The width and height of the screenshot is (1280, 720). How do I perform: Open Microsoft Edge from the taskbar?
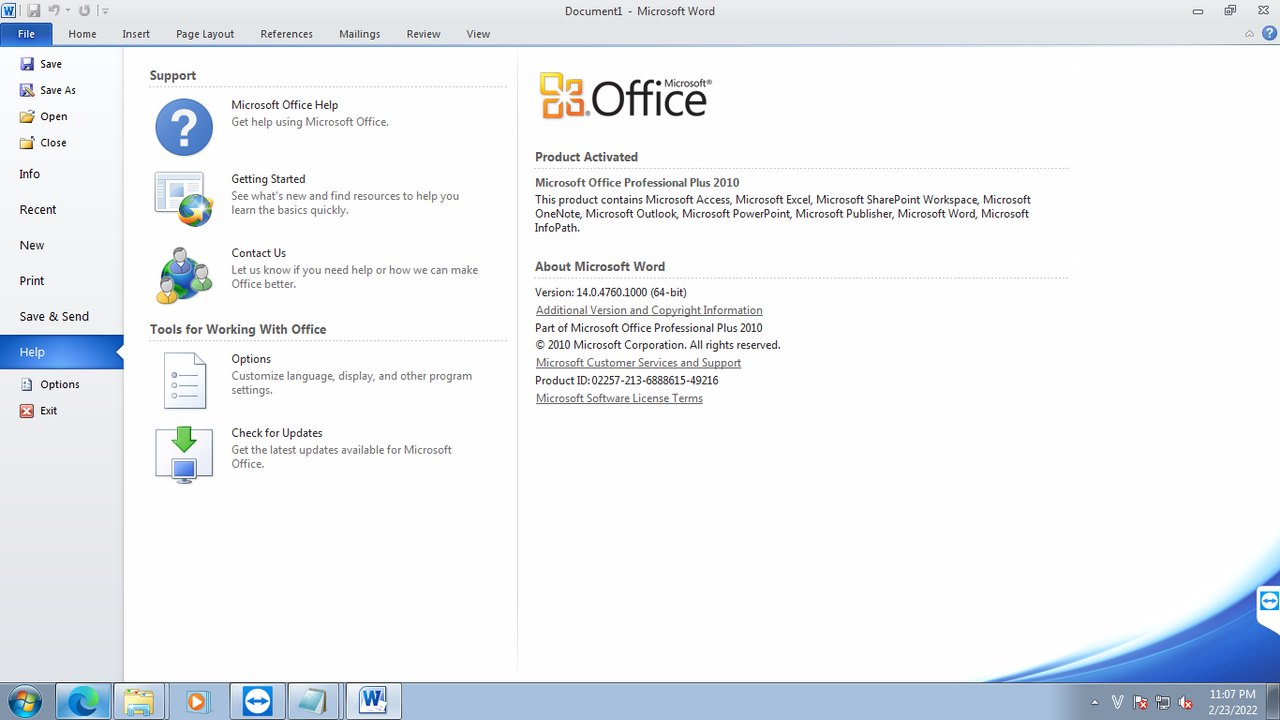83,701
